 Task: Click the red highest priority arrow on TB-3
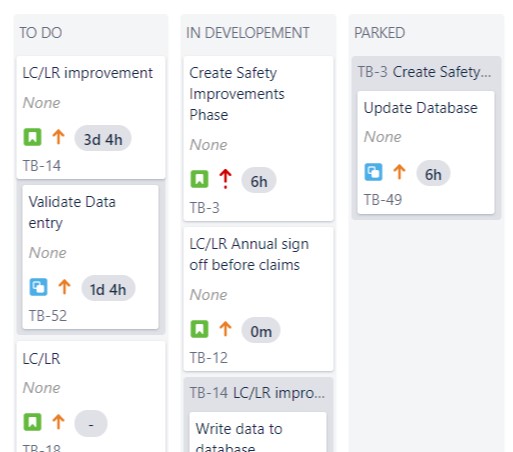225,179
